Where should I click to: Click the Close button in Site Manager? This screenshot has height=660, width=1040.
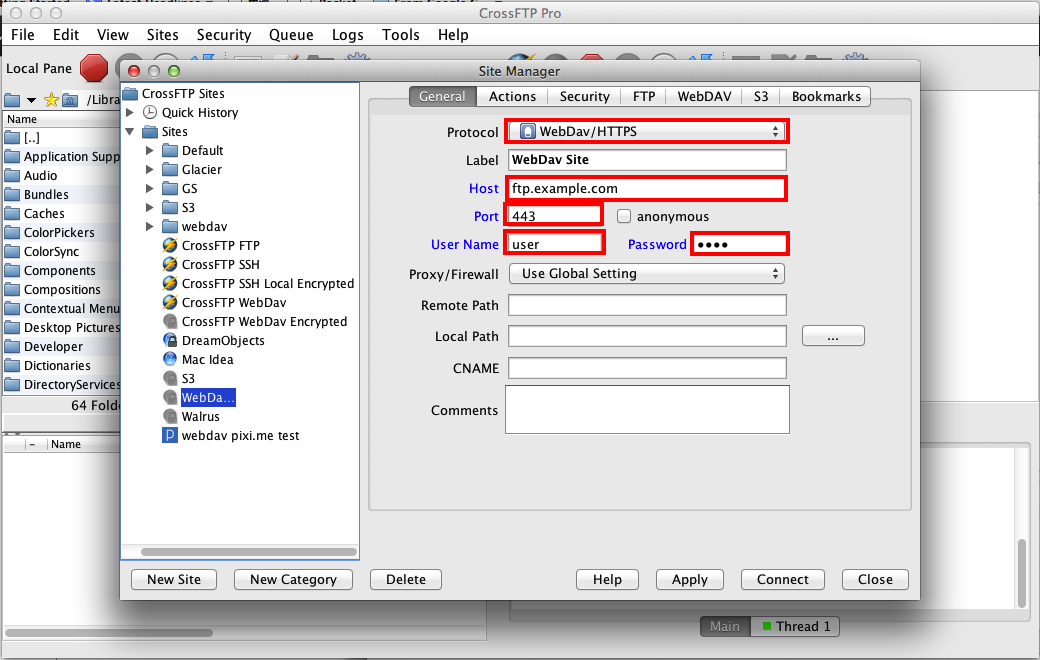click(x=875, y=579)
